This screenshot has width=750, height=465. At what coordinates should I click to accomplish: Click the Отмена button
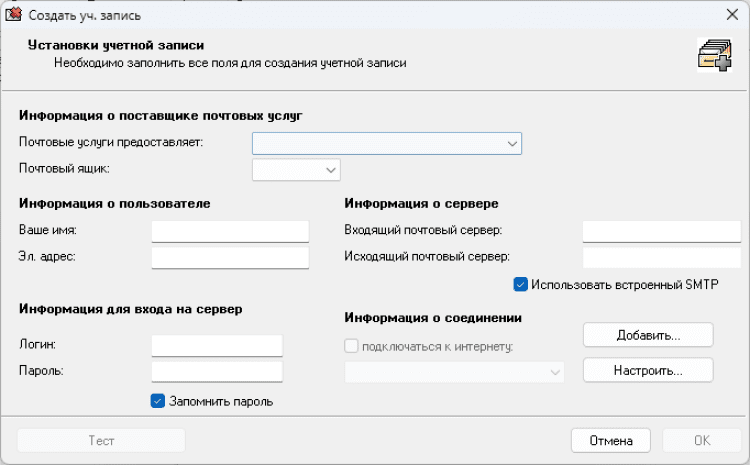[x=610, y=440]
